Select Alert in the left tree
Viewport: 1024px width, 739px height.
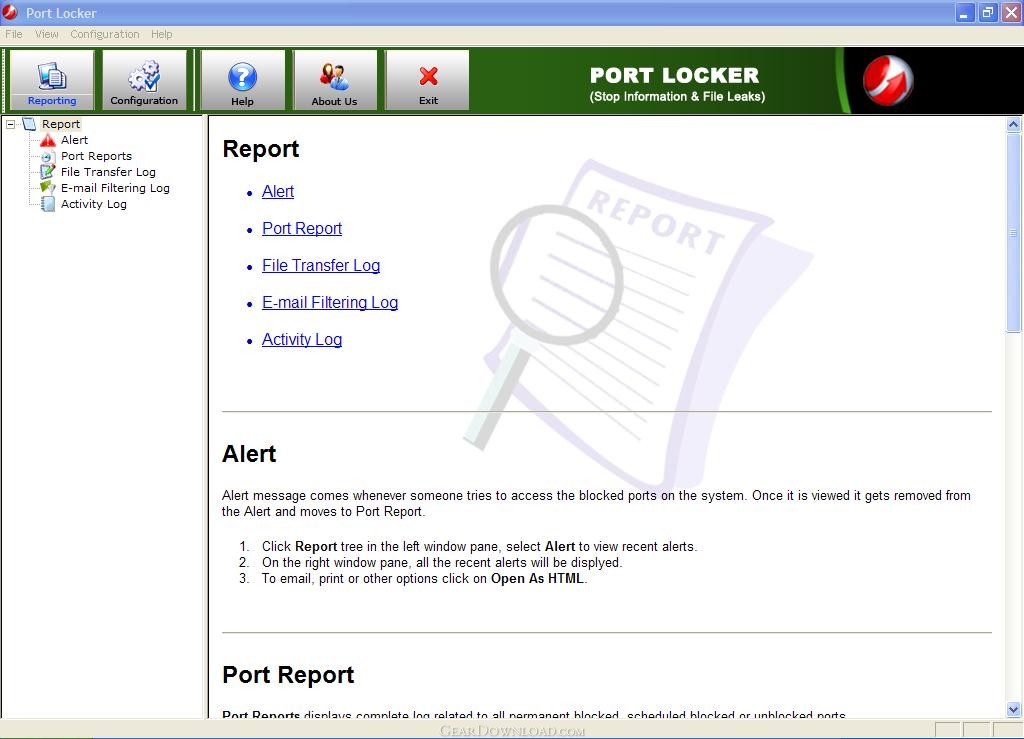click(x=74, y=140)
